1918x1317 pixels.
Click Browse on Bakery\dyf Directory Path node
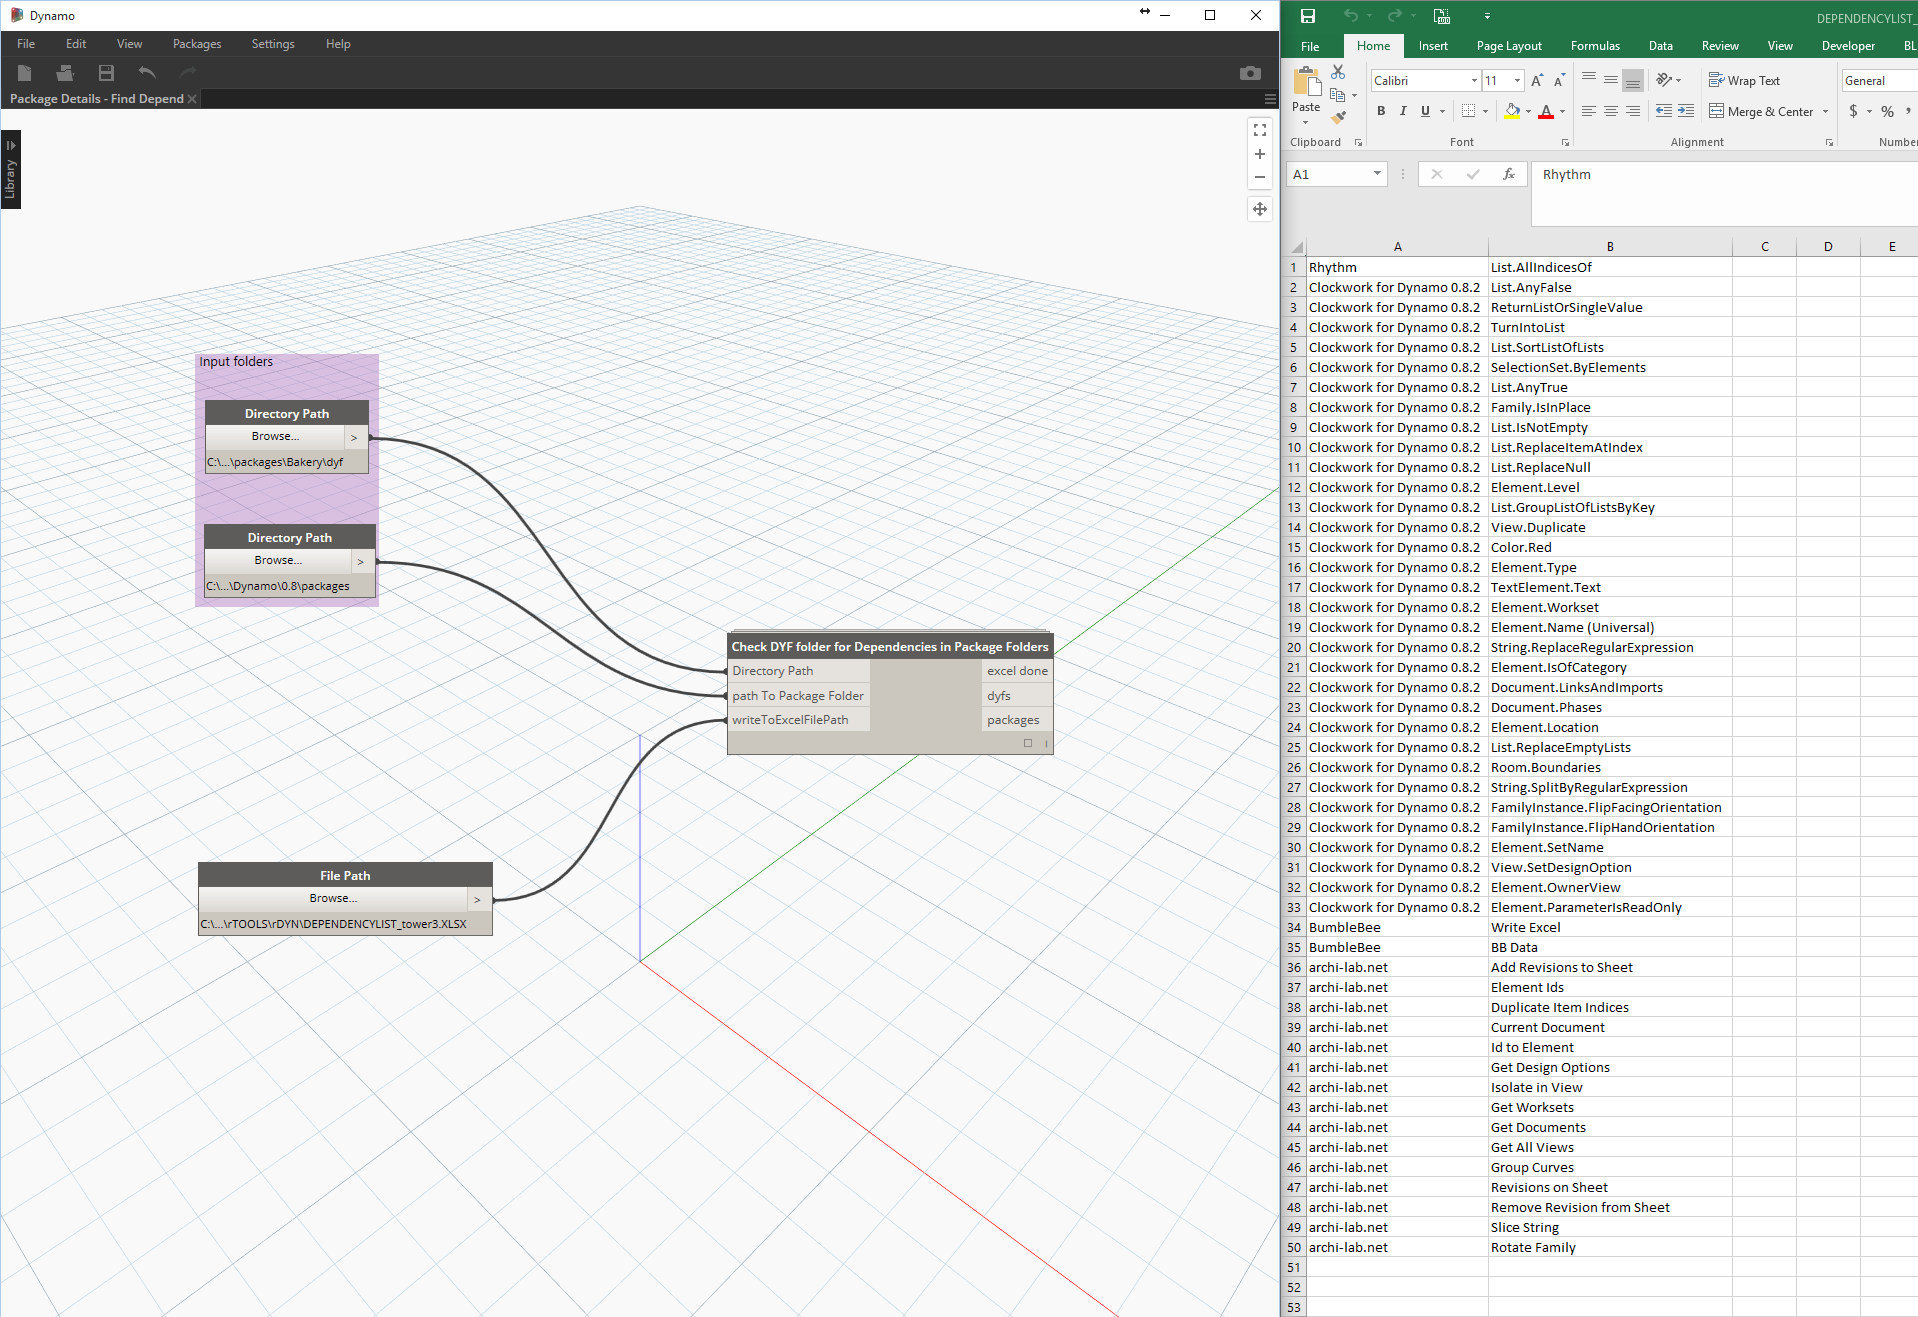[276, 437]
